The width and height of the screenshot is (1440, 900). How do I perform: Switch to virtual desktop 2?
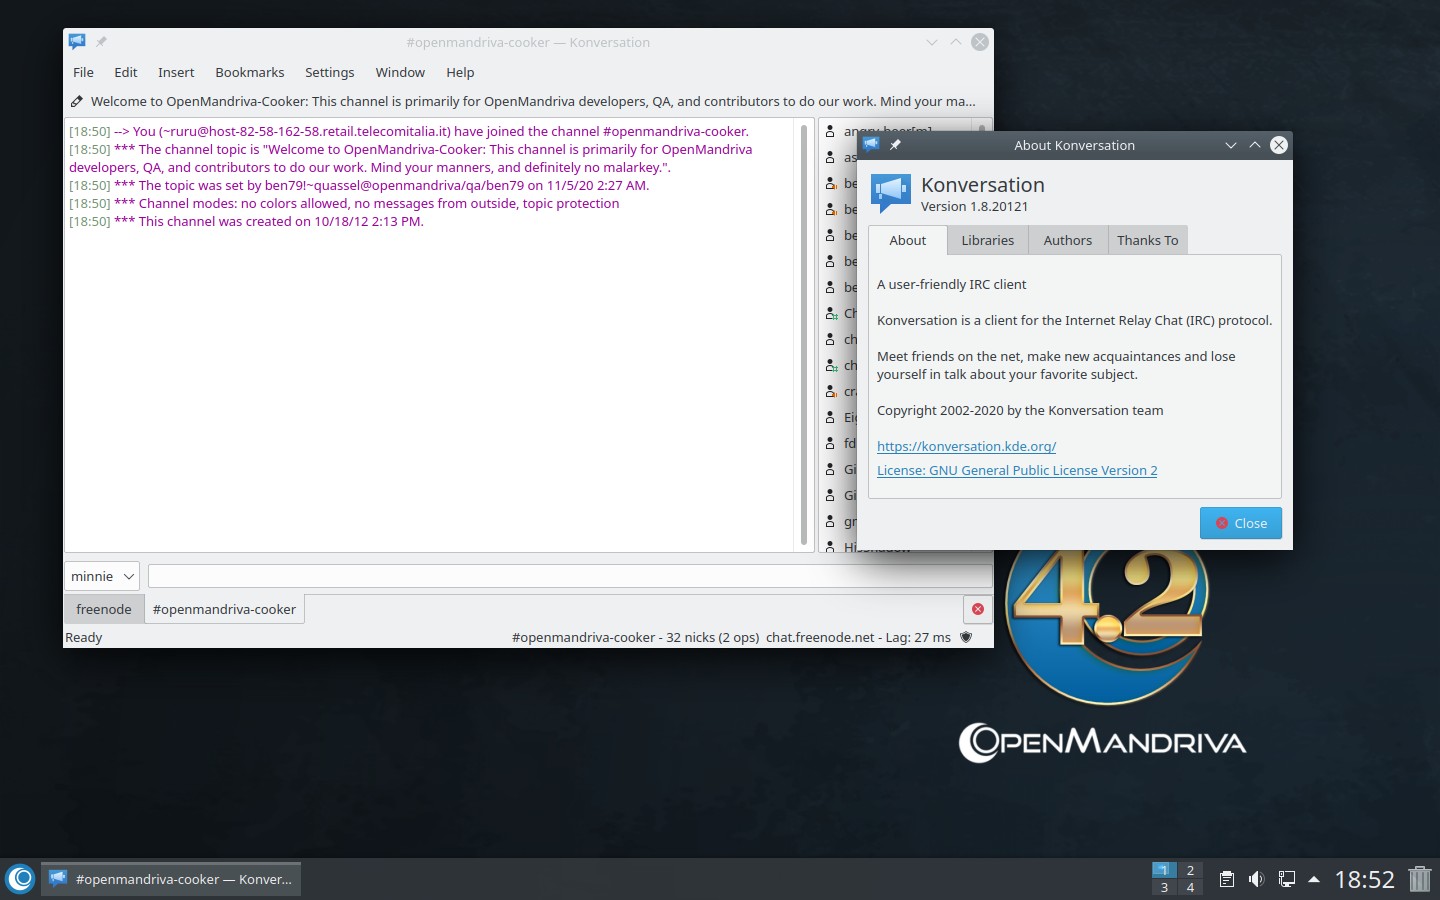[x=1190, y=870]
